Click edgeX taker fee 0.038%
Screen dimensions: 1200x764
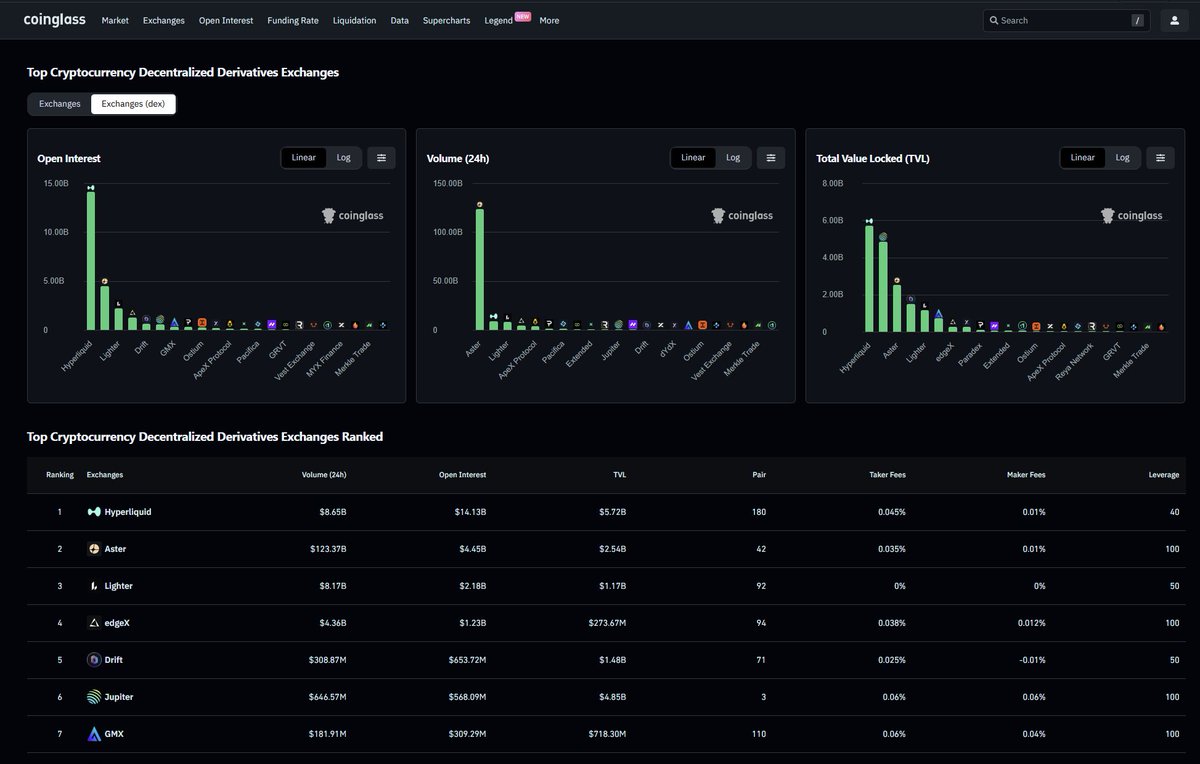click(x=894, y=623)
